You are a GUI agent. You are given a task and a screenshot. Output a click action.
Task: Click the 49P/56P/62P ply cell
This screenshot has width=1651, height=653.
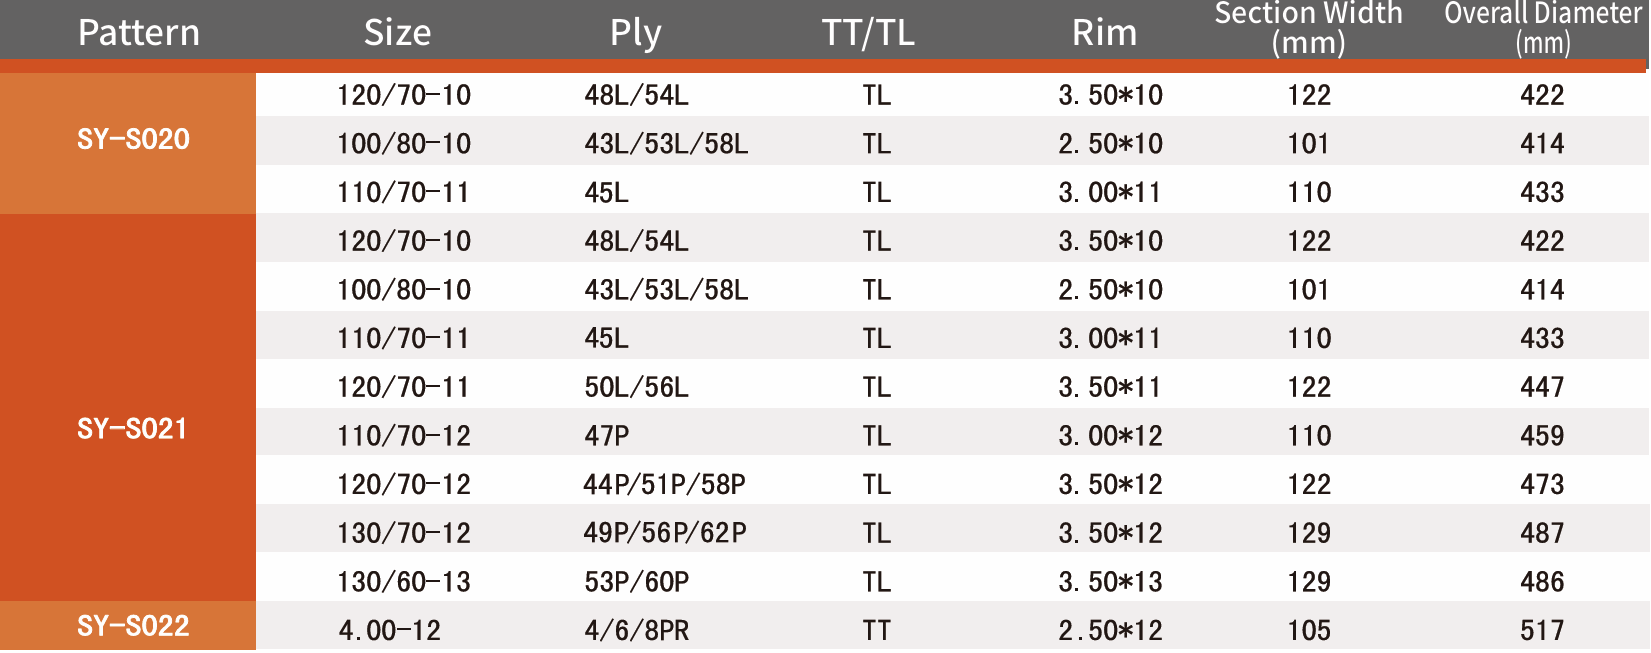coord(665,533)
